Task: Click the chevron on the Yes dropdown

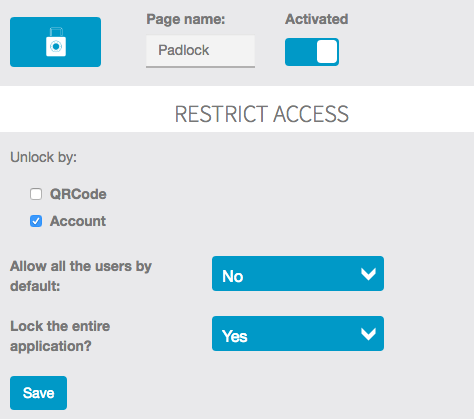Action: click(x=368, y=334)
